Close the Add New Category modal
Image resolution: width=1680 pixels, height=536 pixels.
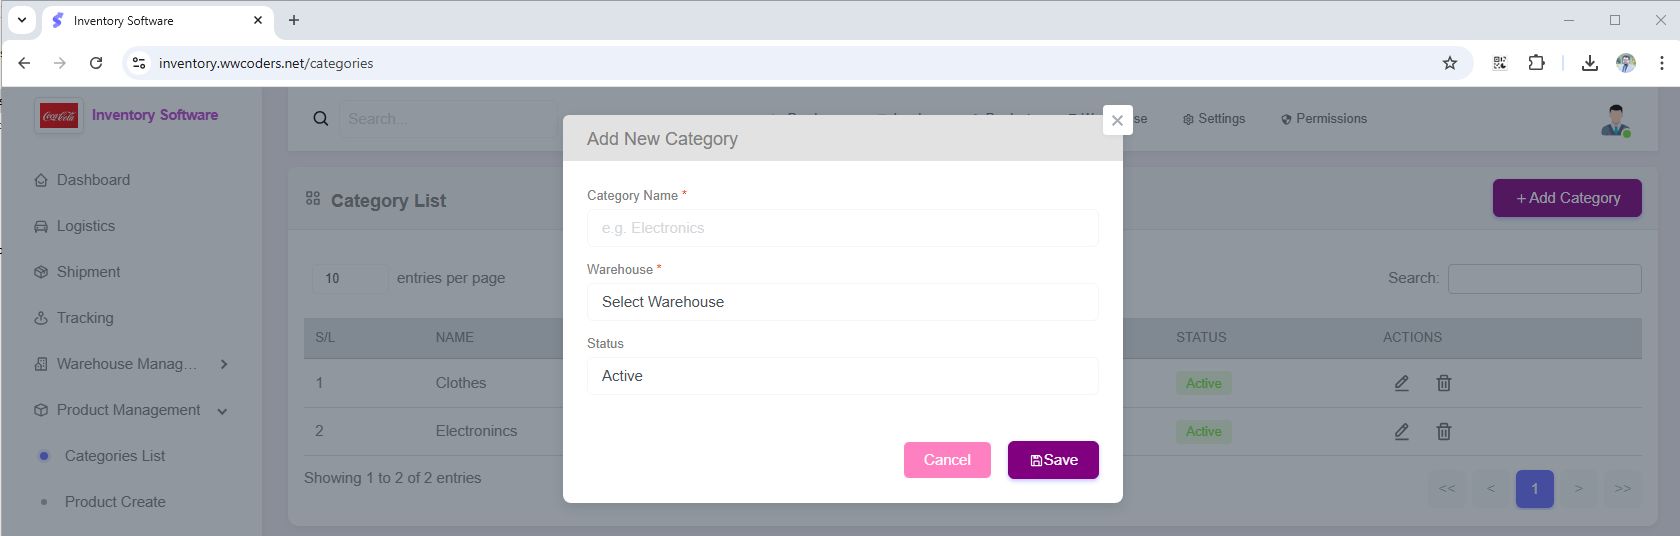click(x=1117, y=120)
